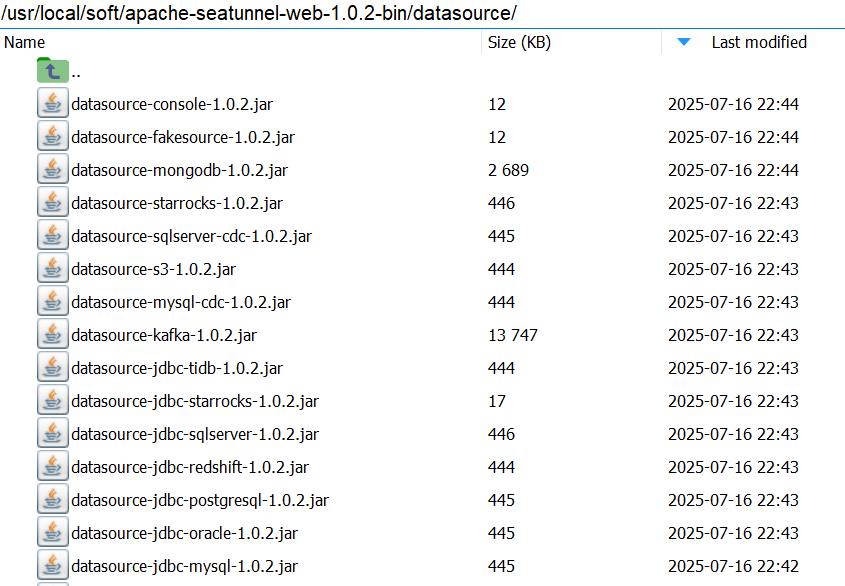Click the jar icon for datasource-s3-1.0.2.jar

53,268
